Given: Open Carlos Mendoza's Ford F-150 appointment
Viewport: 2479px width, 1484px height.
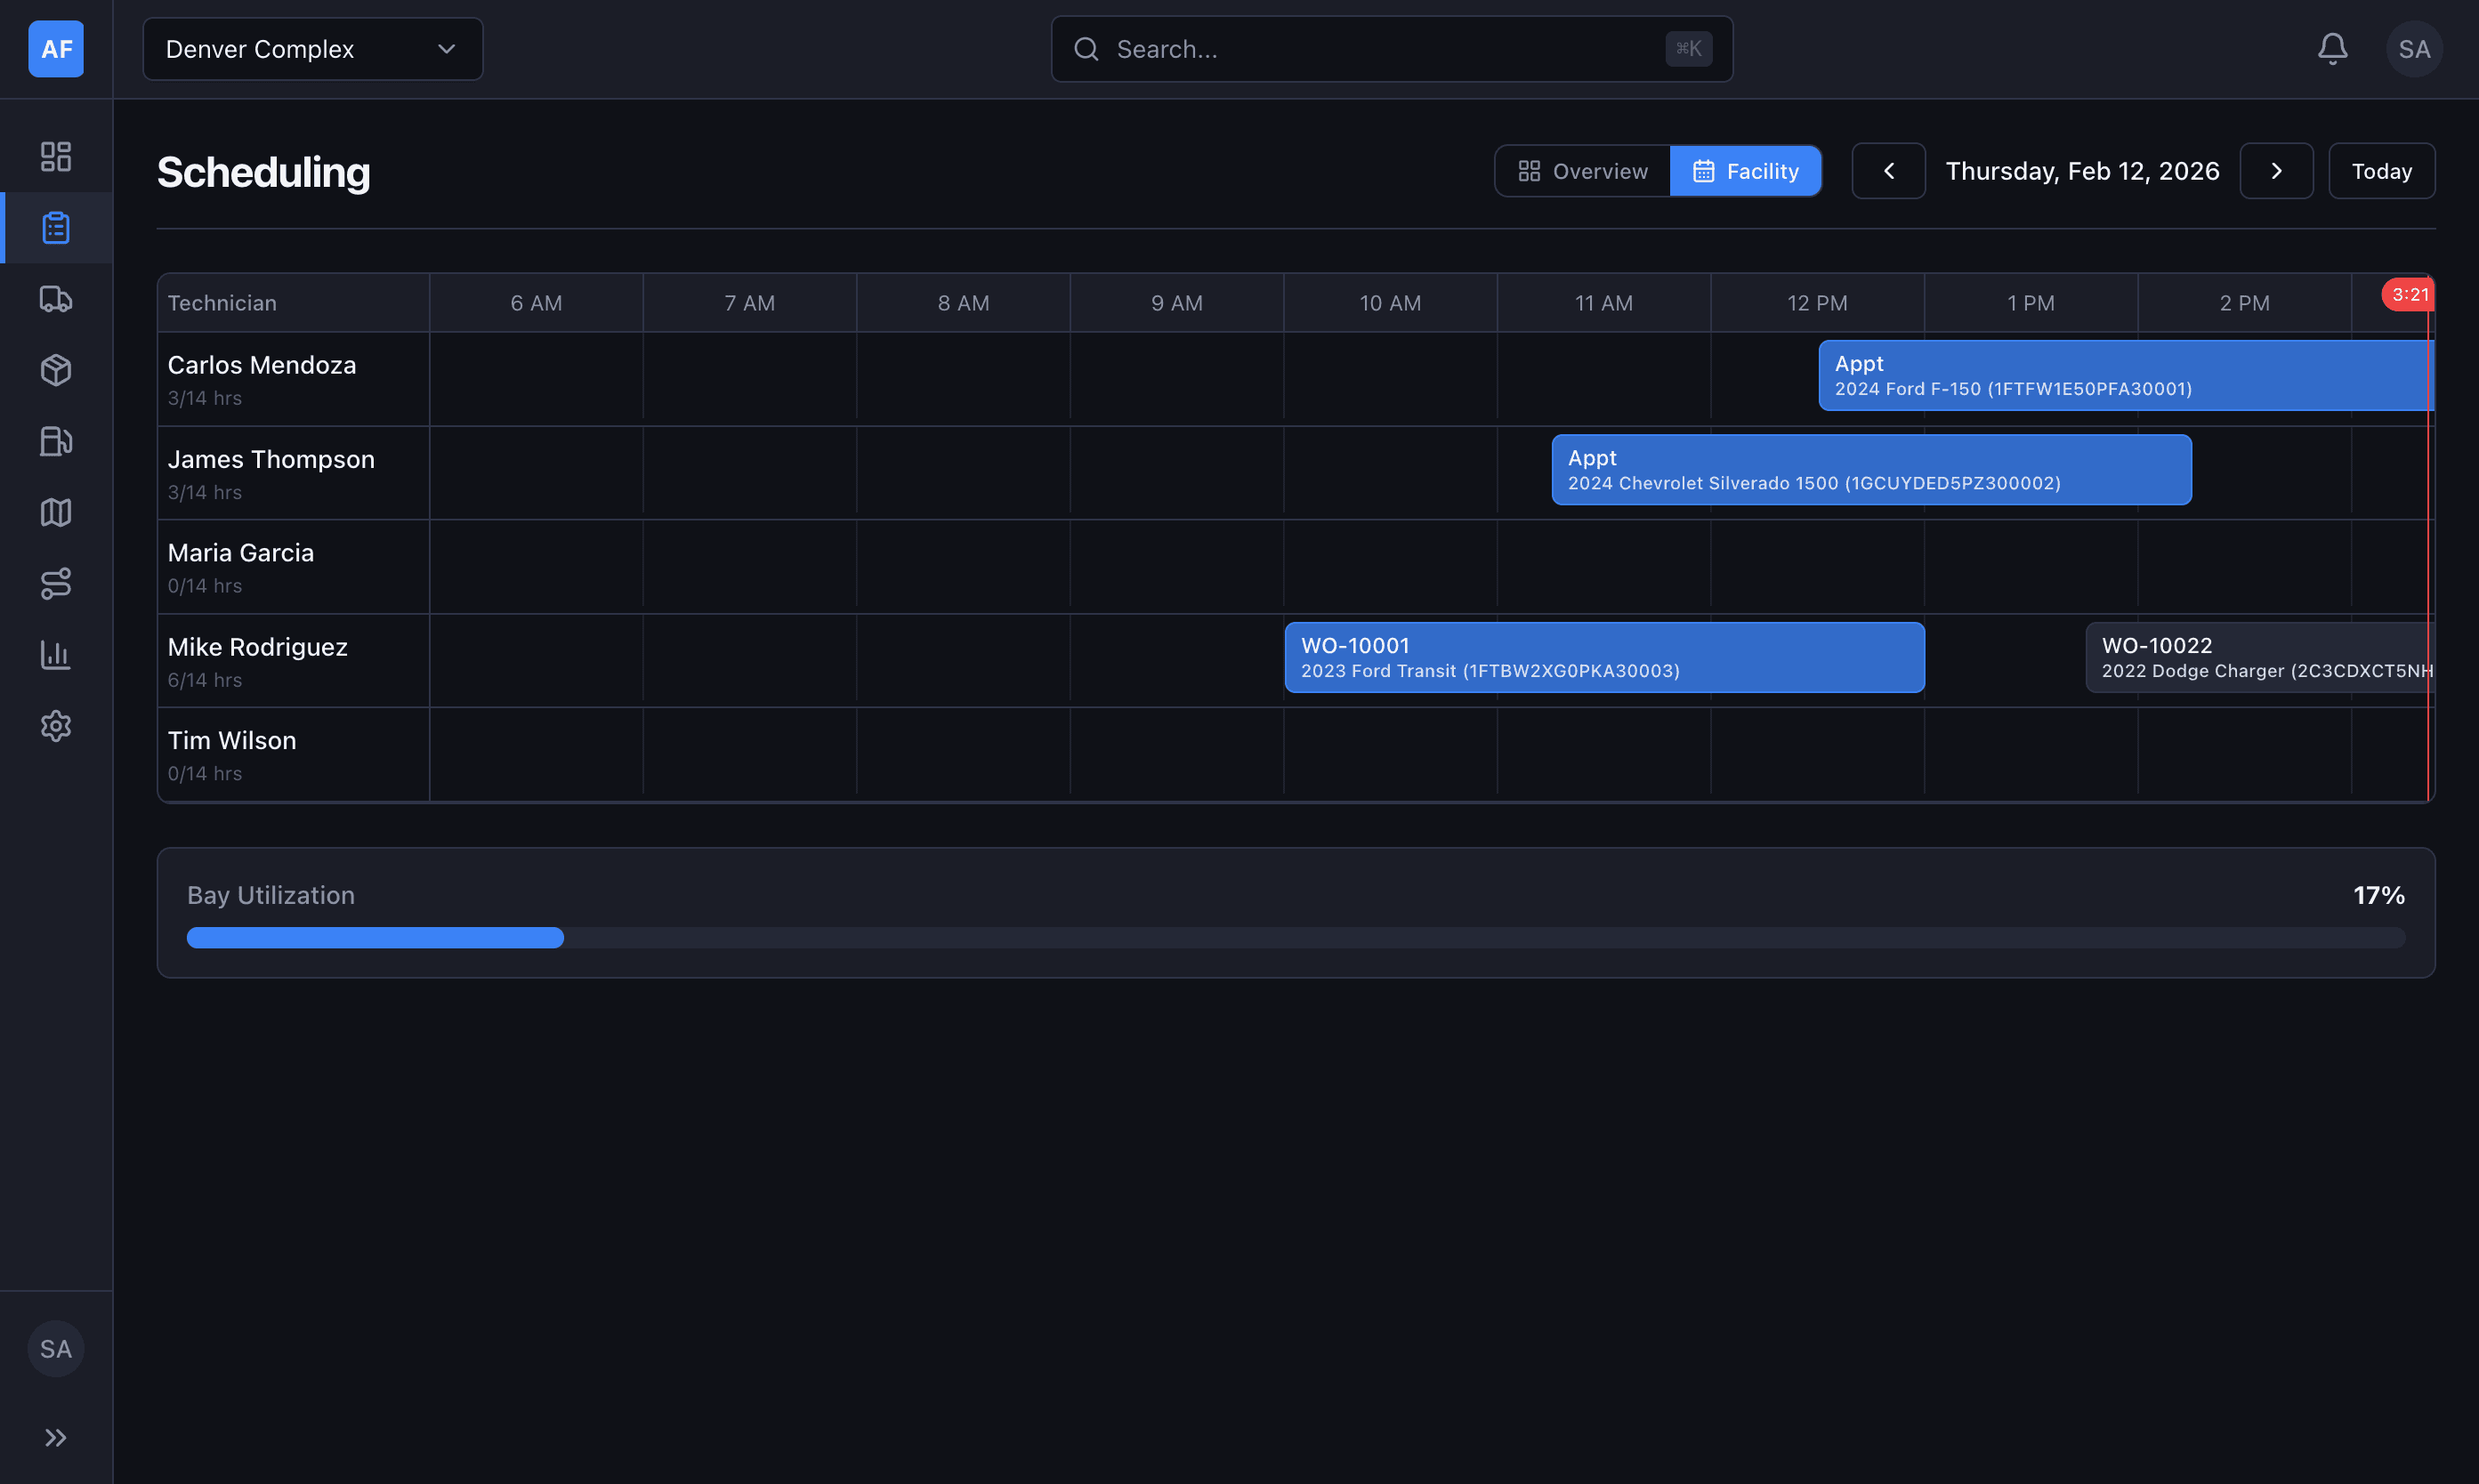Looking at the screenshot, I should 2126,375.
